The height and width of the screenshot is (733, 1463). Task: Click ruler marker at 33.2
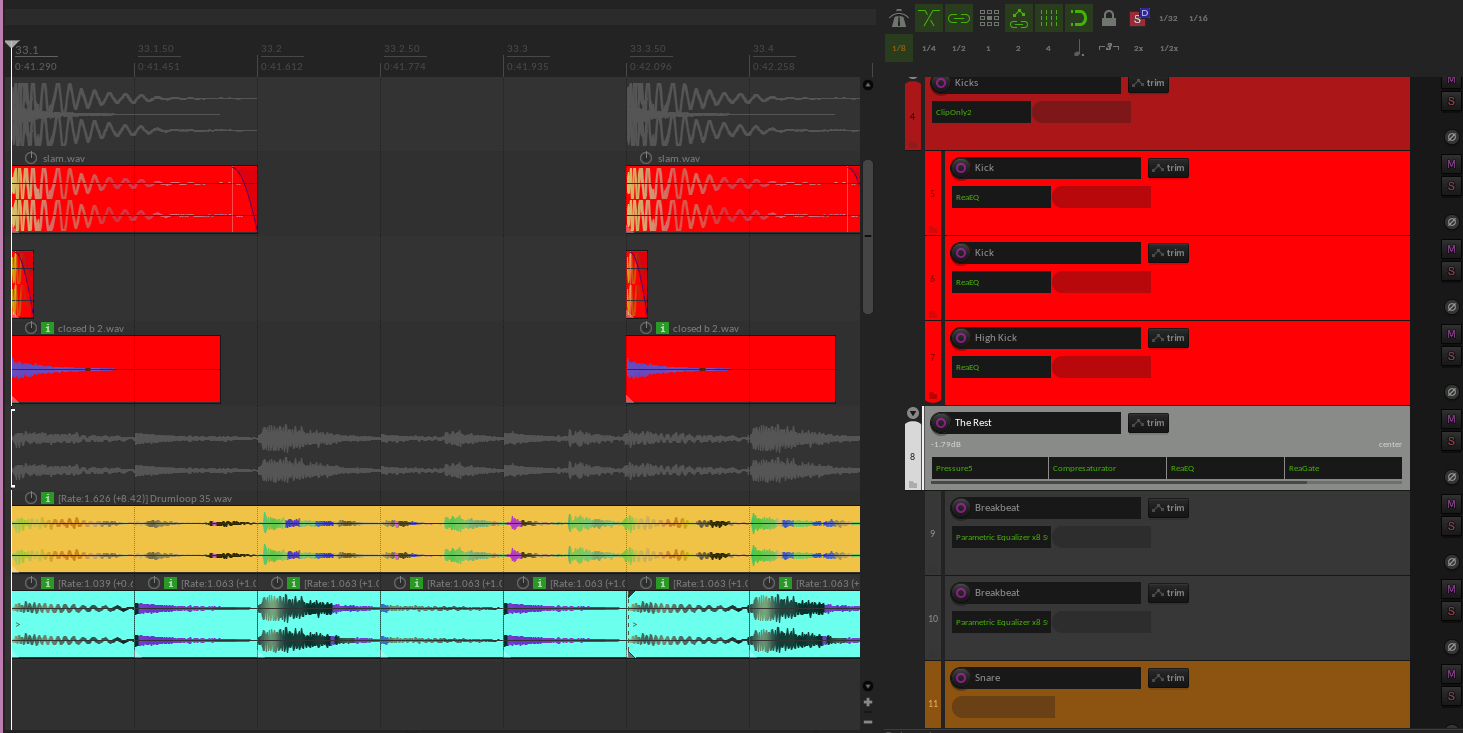(271, 49)
